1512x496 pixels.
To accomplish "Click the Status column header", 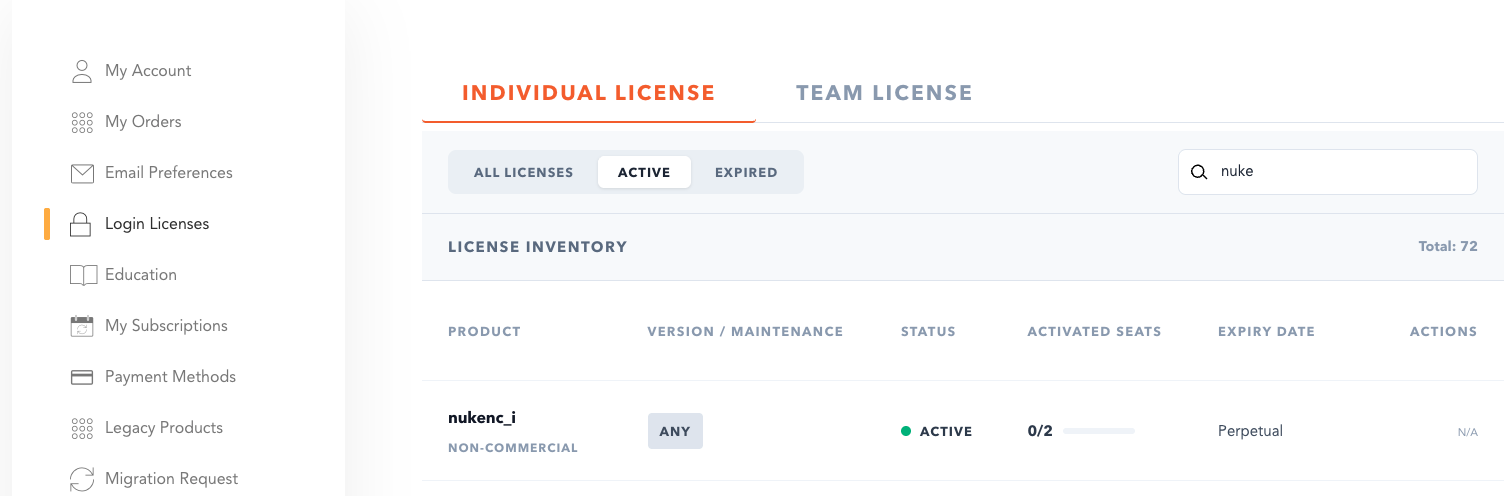I will [x=928, y=331].
